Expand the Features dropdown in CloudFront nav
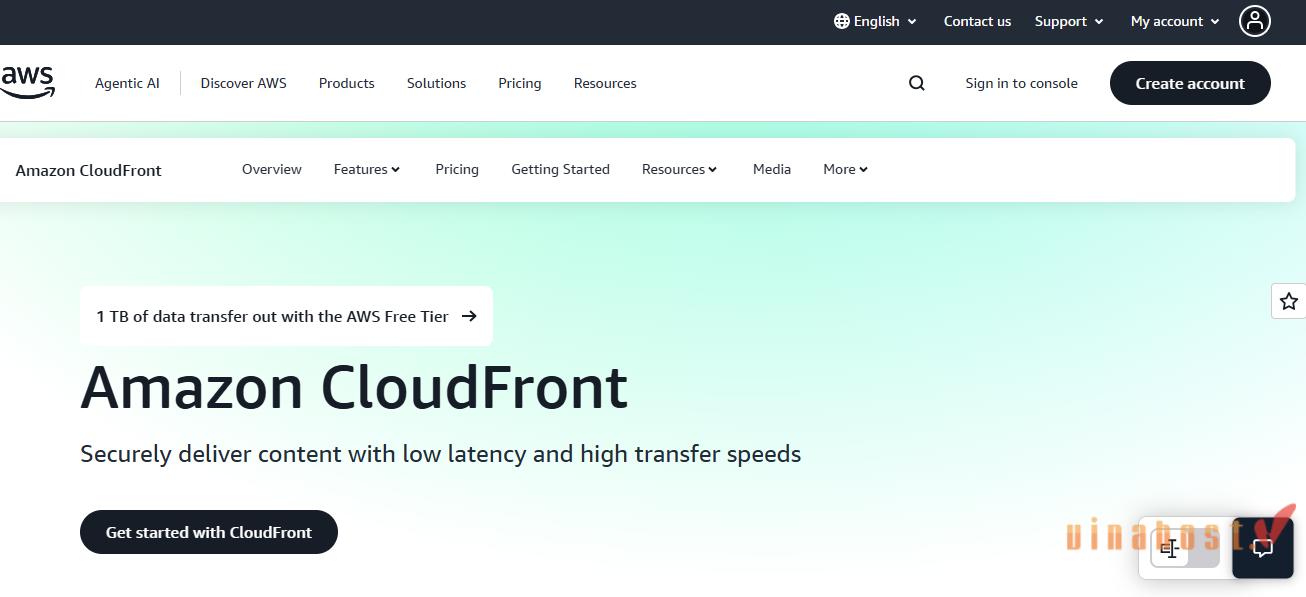 [x=367, y=170]
